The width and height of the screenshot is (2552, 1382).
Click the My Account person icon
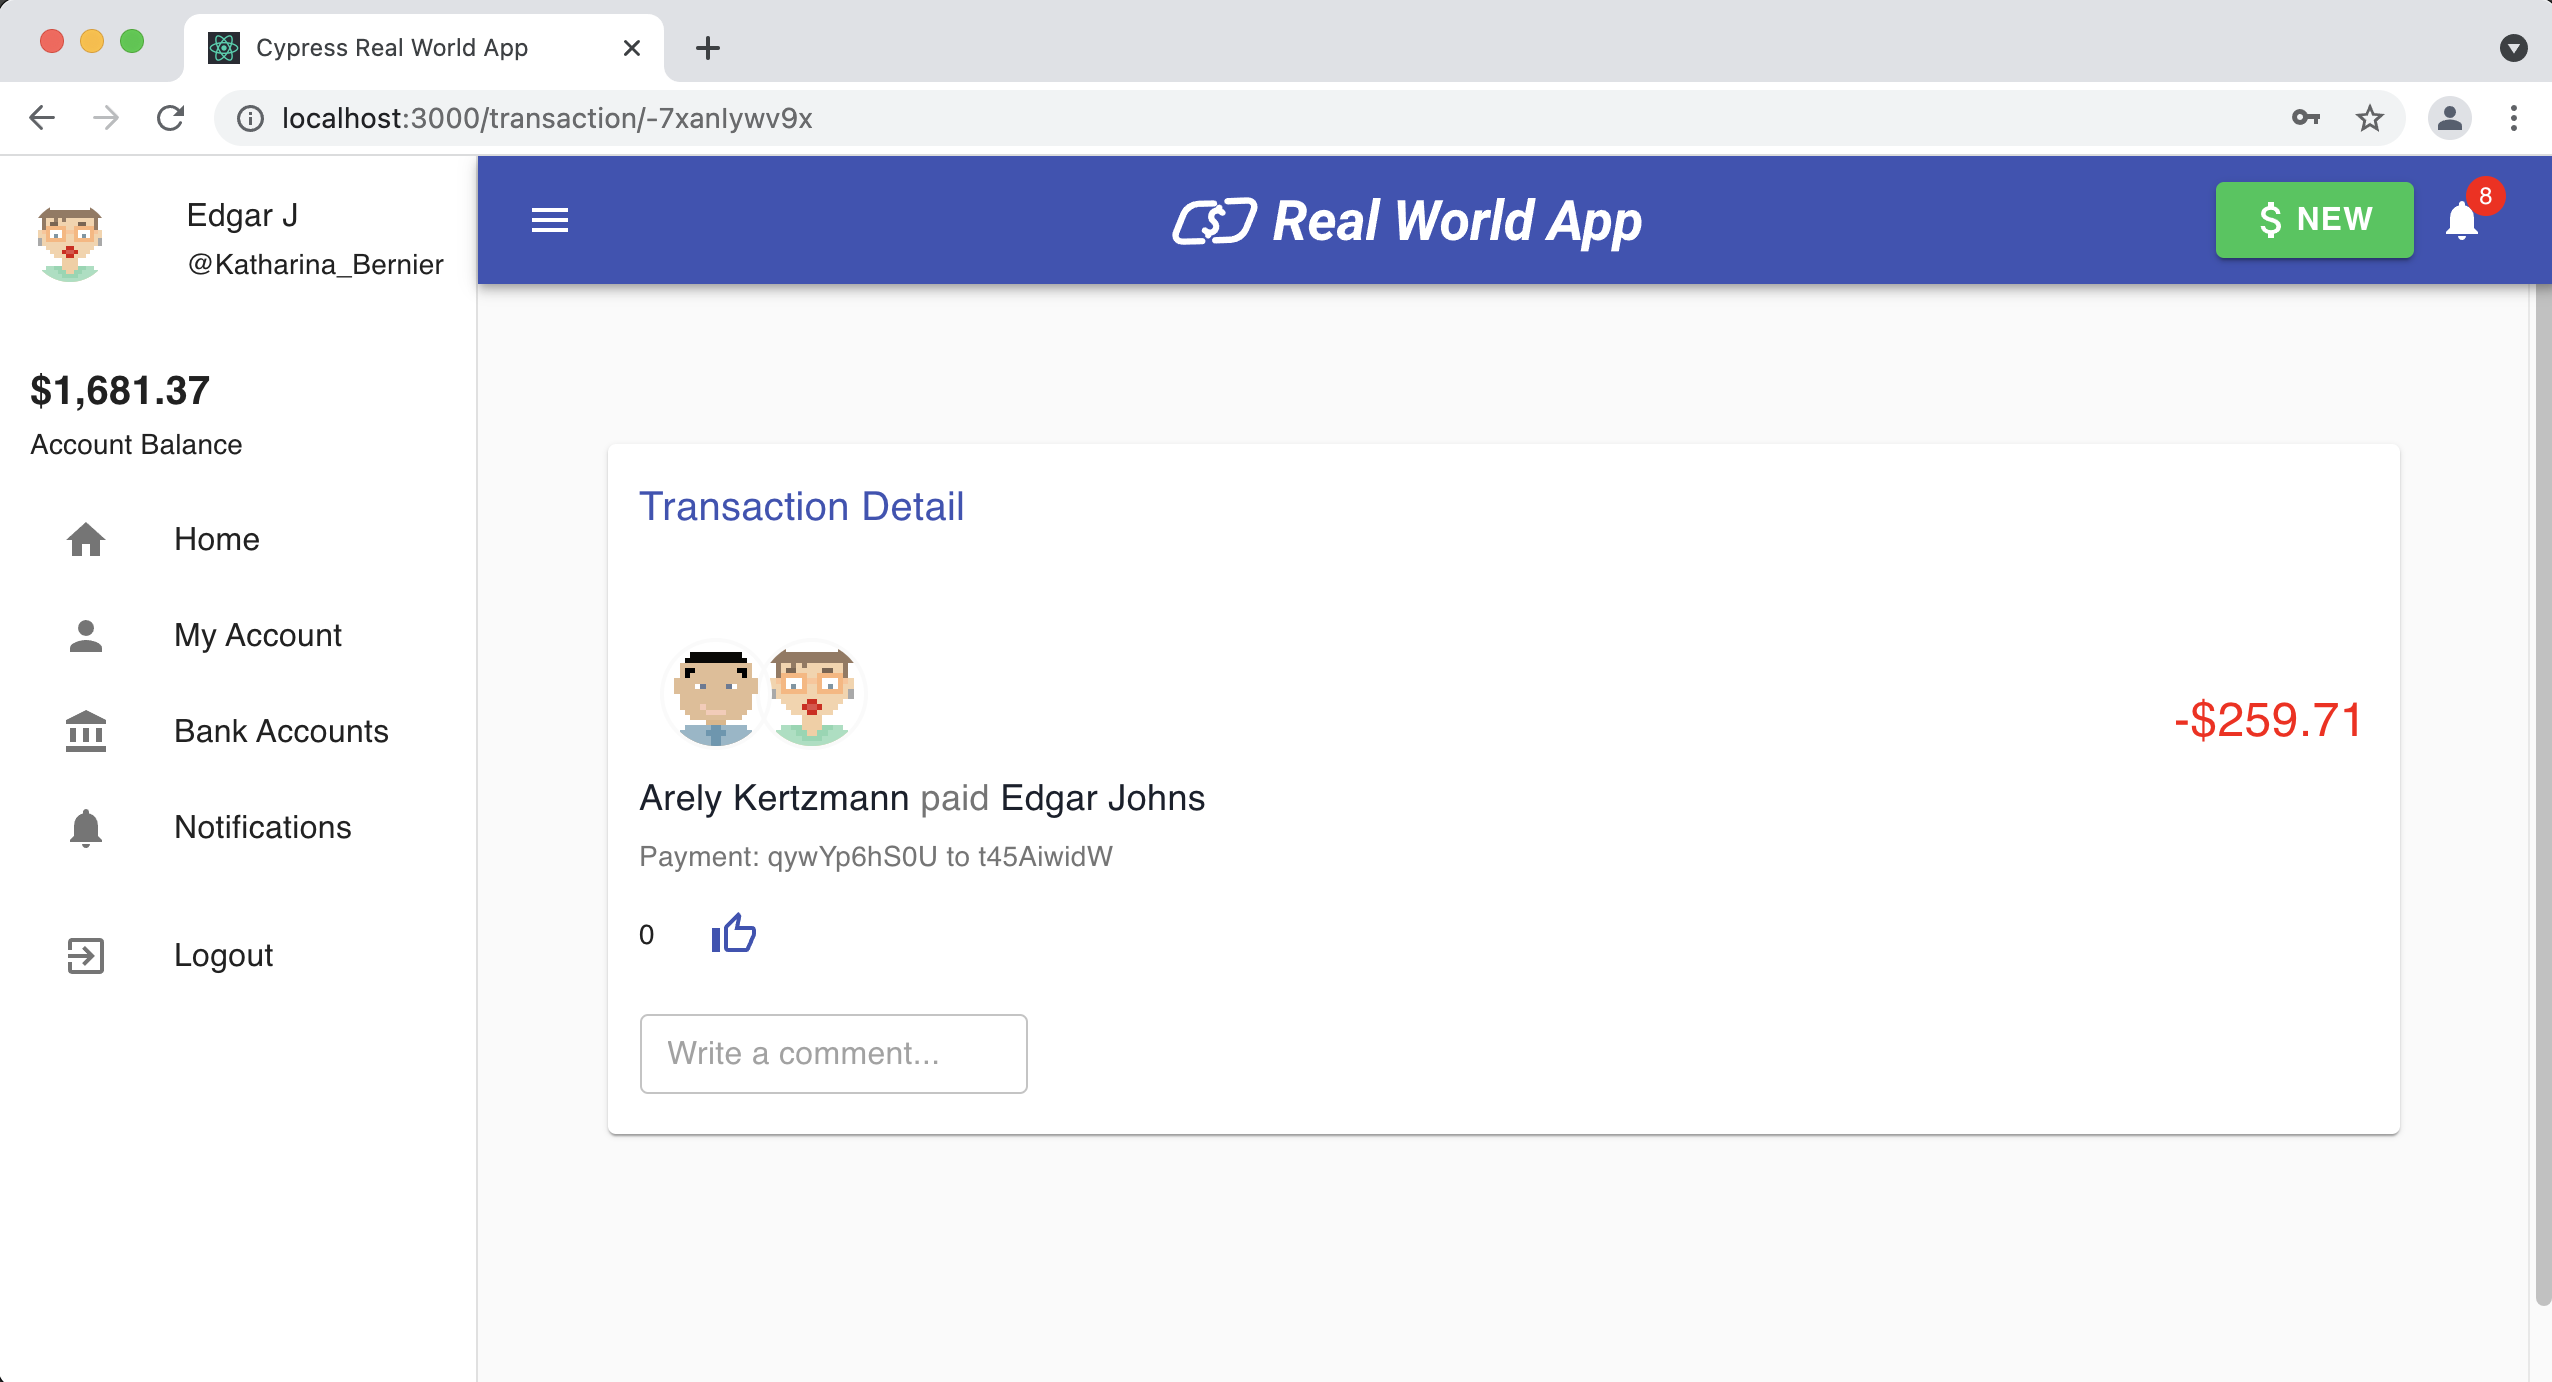click(86, 635)
